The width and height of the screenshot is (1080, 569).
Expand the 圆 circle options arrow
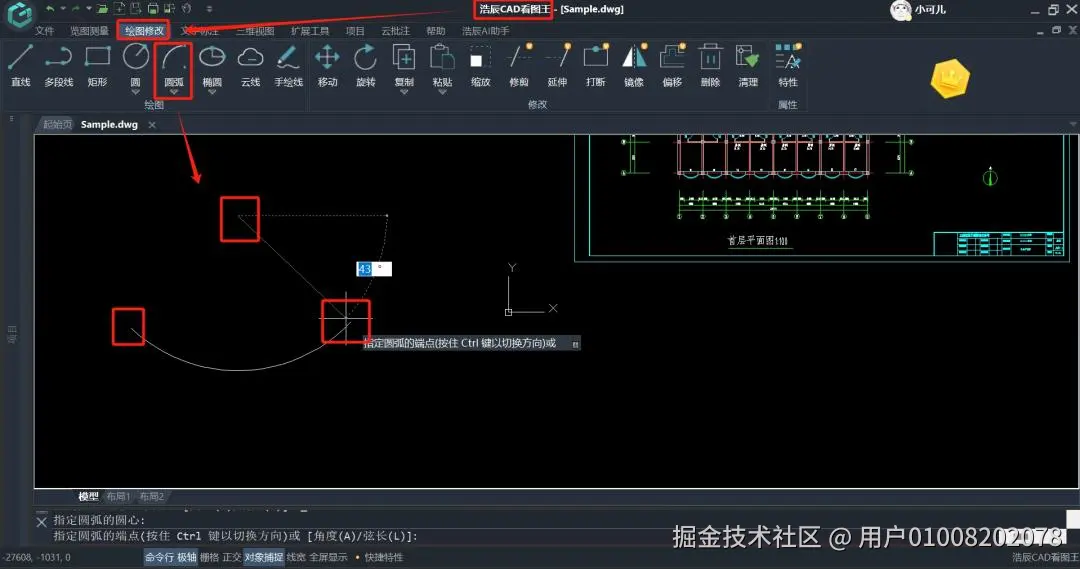click(136, 92)
